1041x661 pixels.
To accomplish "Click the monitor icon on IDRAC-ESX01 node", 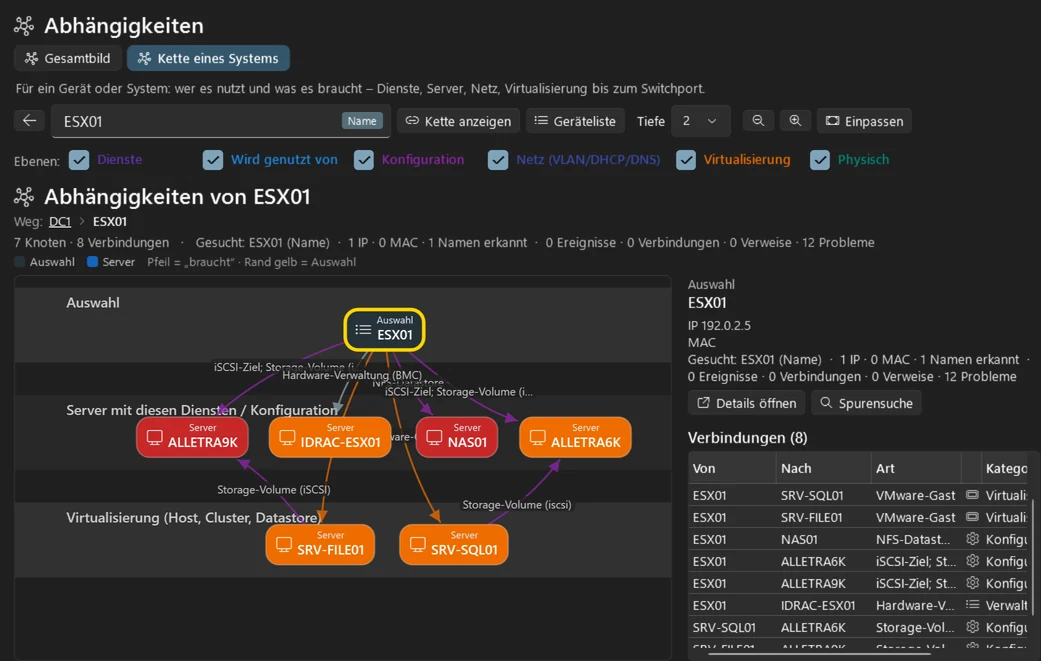I will [287, 437].
